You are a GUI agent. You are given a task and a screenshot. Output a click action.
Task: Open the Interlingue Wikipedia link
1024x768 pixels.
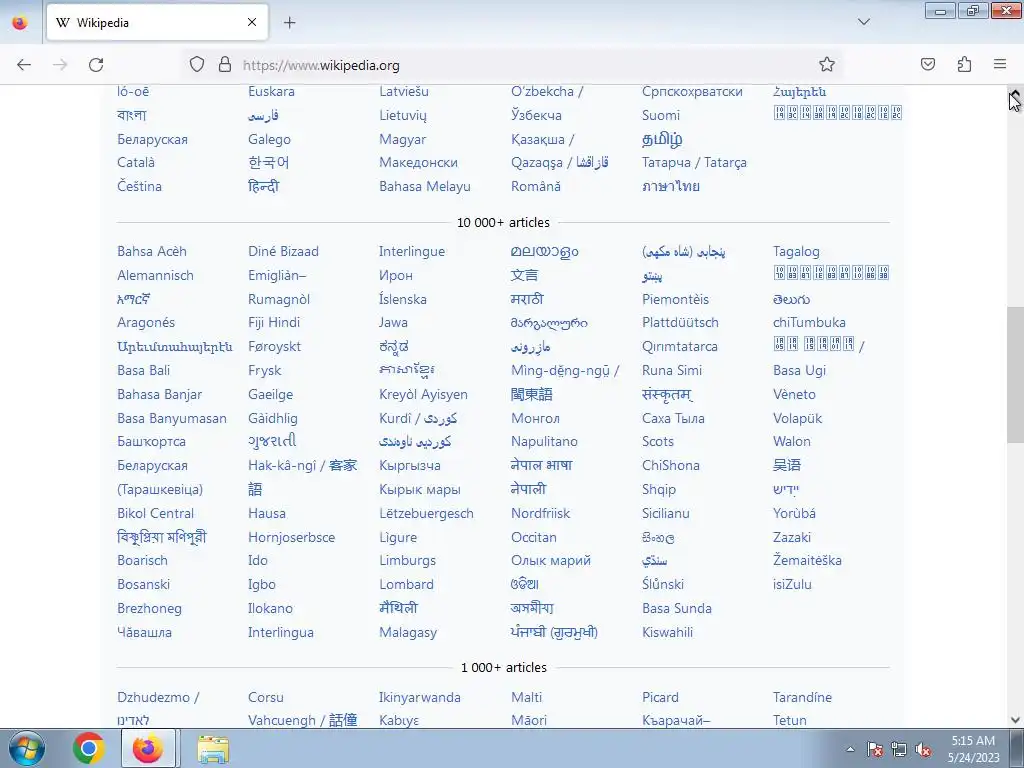coord(411,251)
